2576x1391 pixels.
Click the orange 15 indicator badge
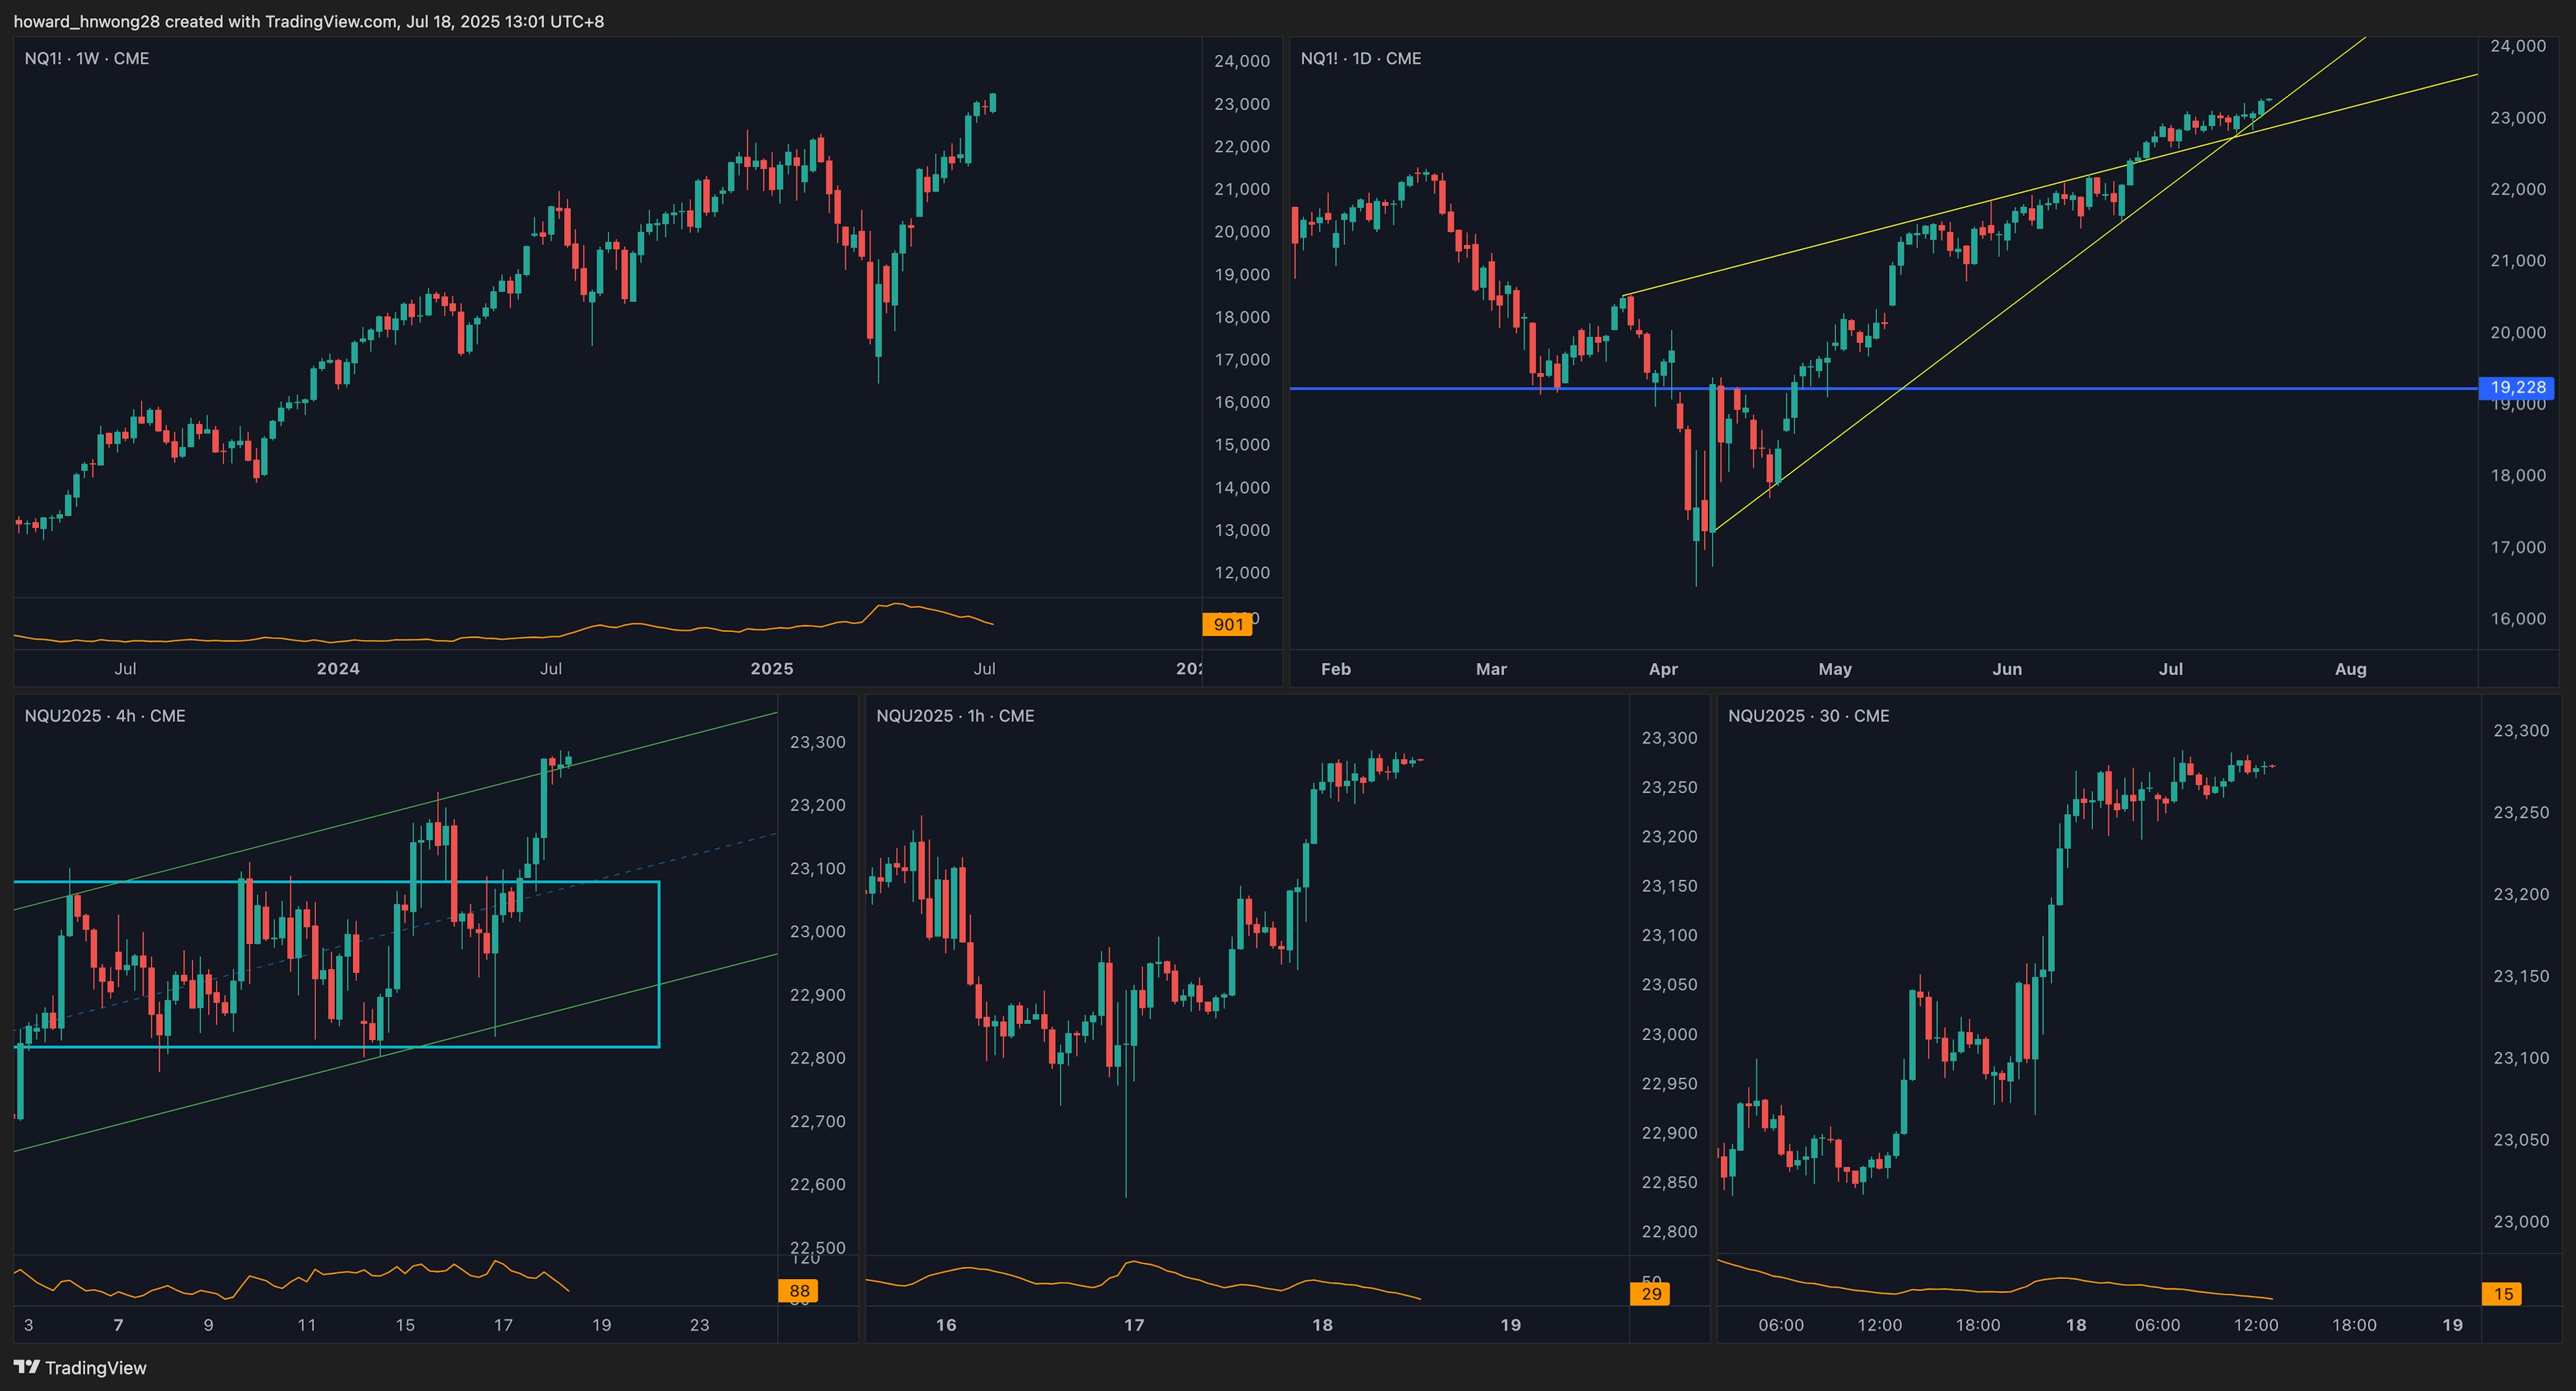(2502, 1294)
